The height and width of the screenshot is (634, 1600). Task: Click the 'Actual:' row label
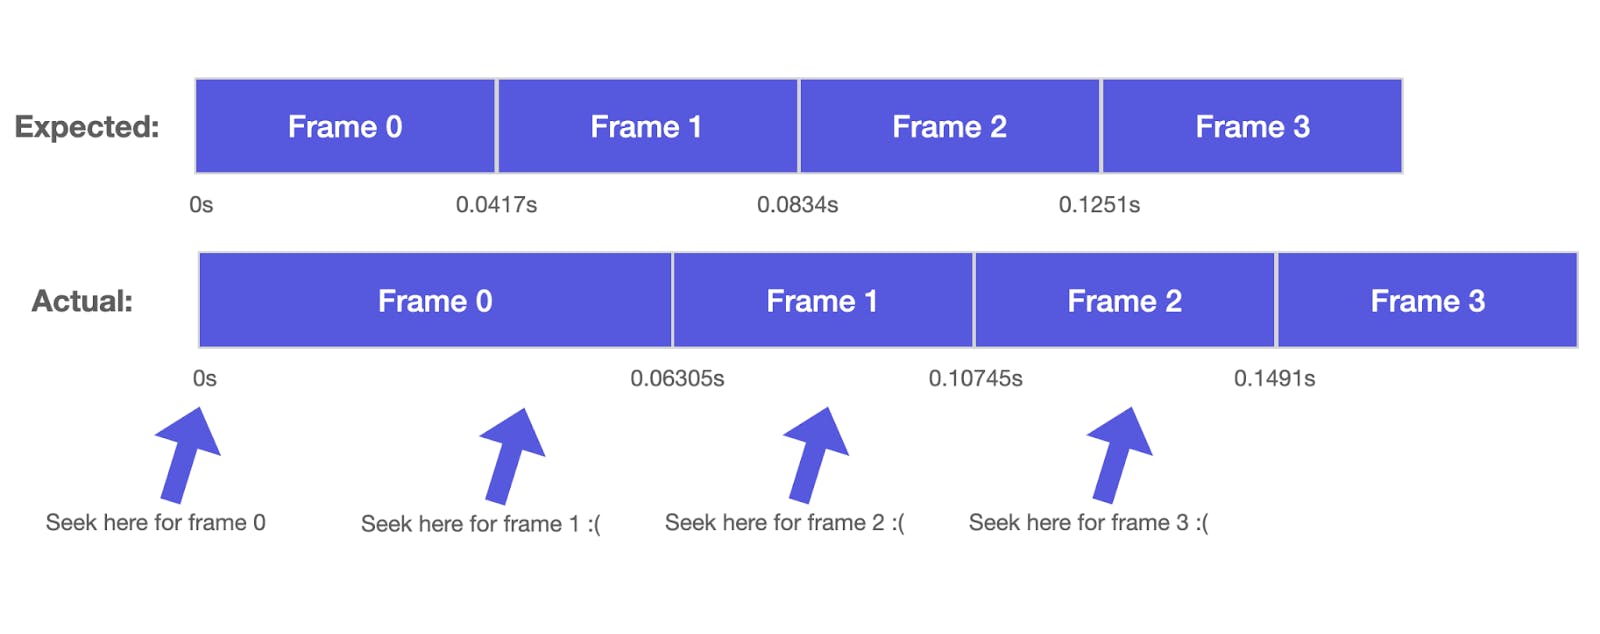tap(82, 301)
